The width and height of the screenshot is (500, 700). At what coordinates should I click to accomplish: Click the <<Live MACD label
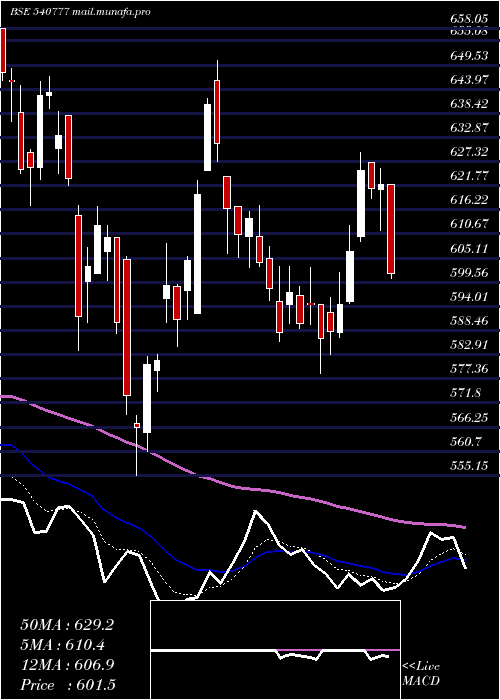coord(421,674)
